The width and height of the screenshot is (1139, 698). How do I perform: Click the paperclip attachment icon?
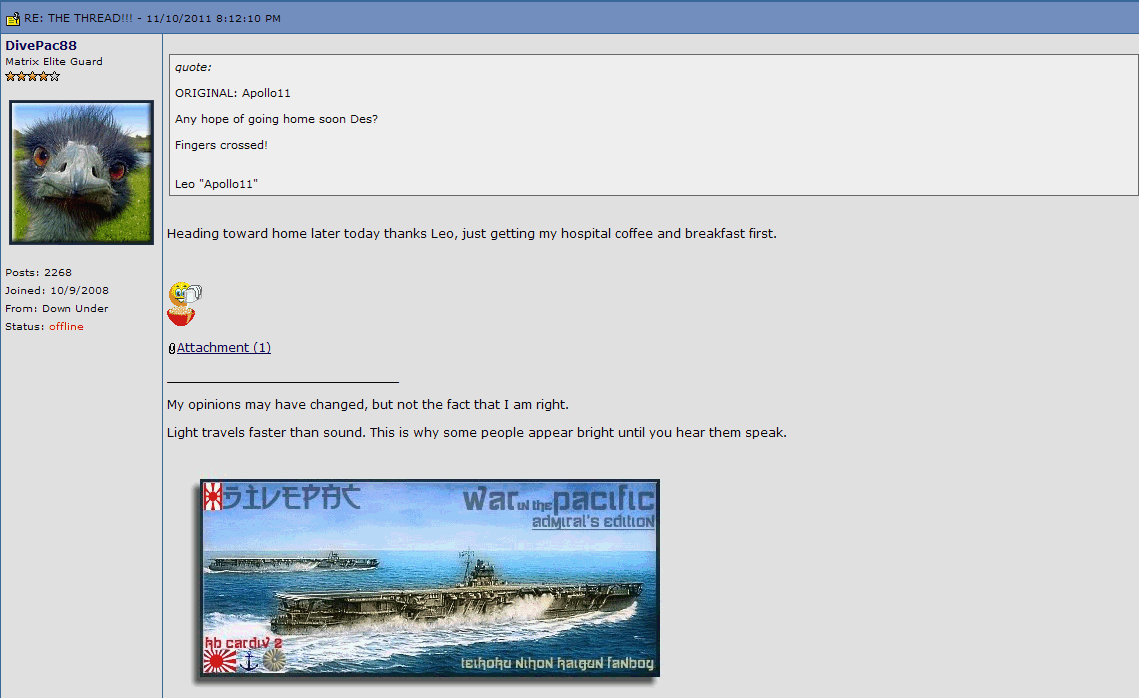[x=171, y=349]
